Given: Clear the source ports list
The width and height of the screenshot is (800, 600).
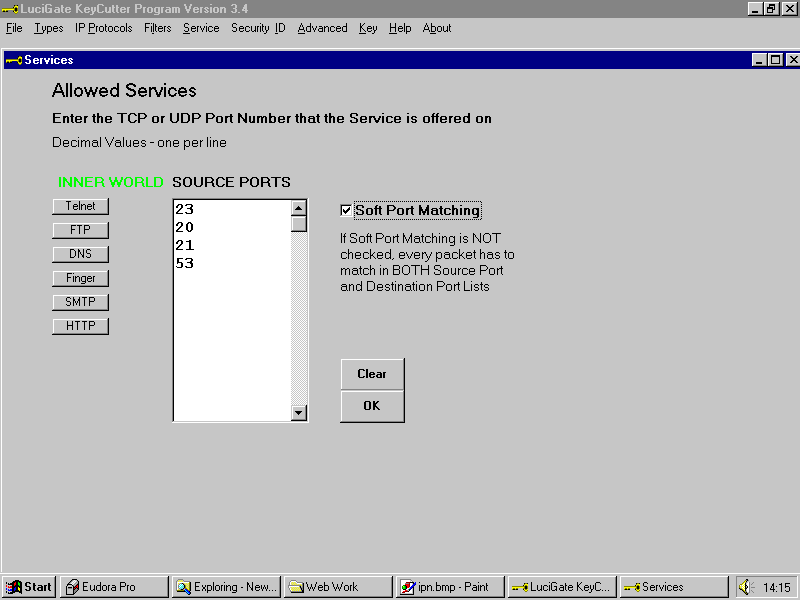Looking at the screenshot, I should pyautogui.click(x=372, y=374).
